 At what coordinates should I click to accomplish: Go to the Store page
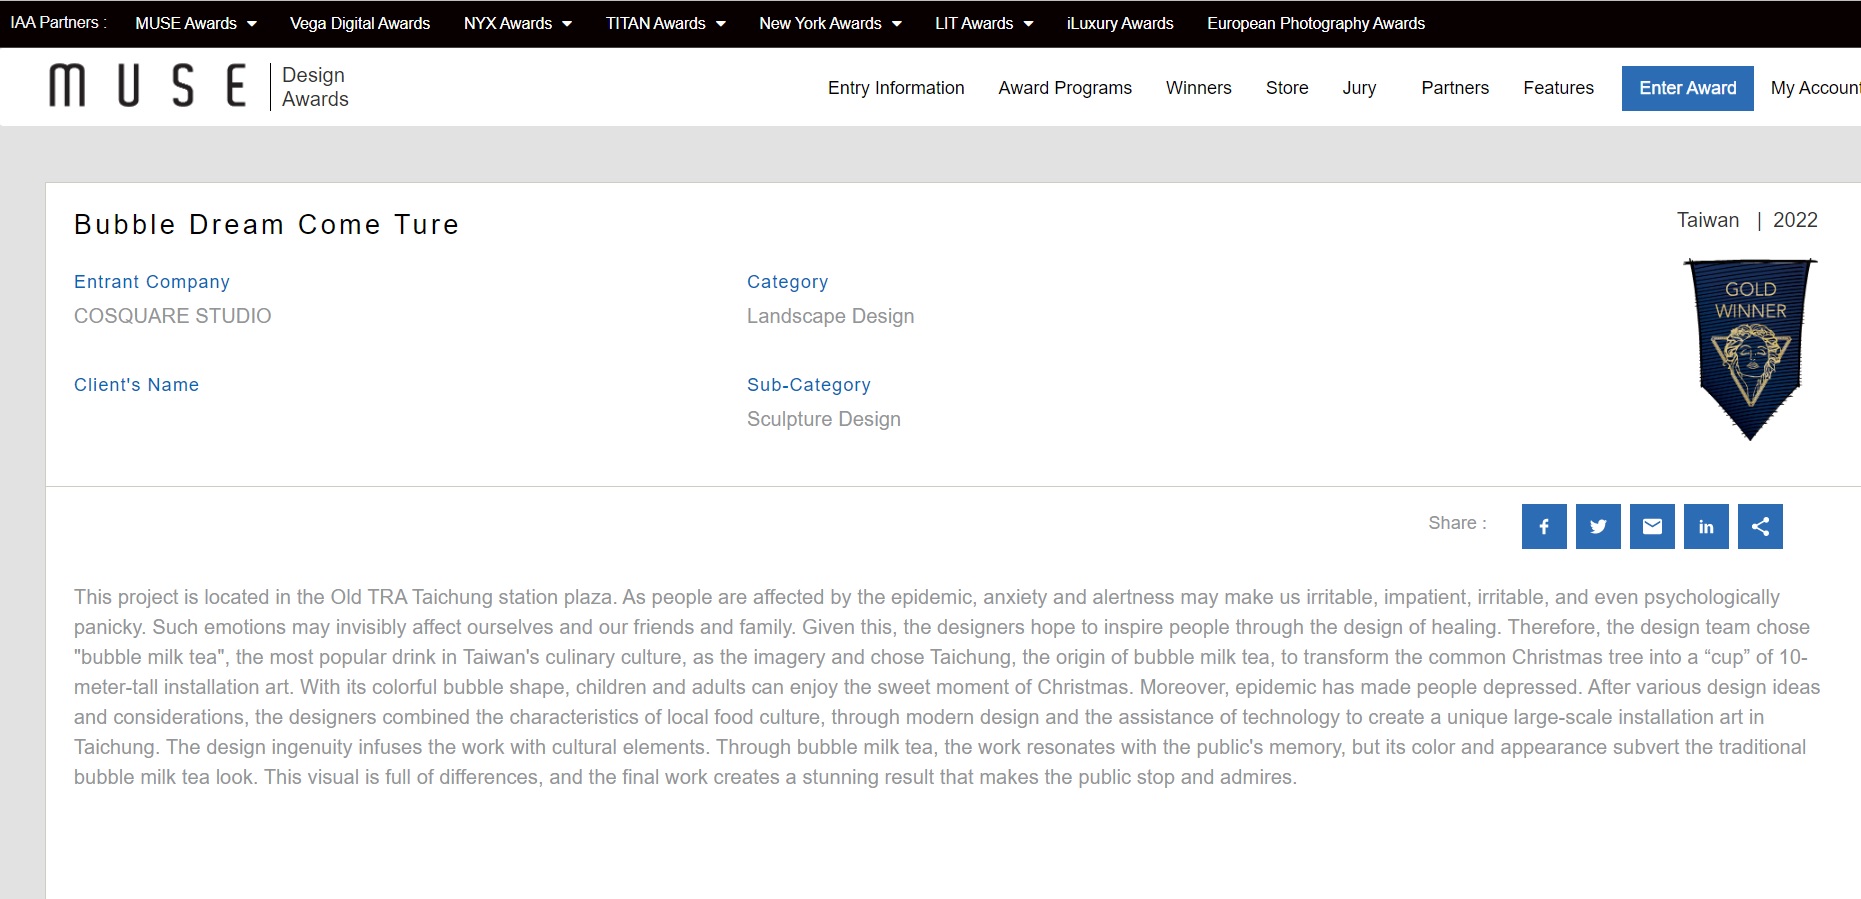(x=1286, y=88)
